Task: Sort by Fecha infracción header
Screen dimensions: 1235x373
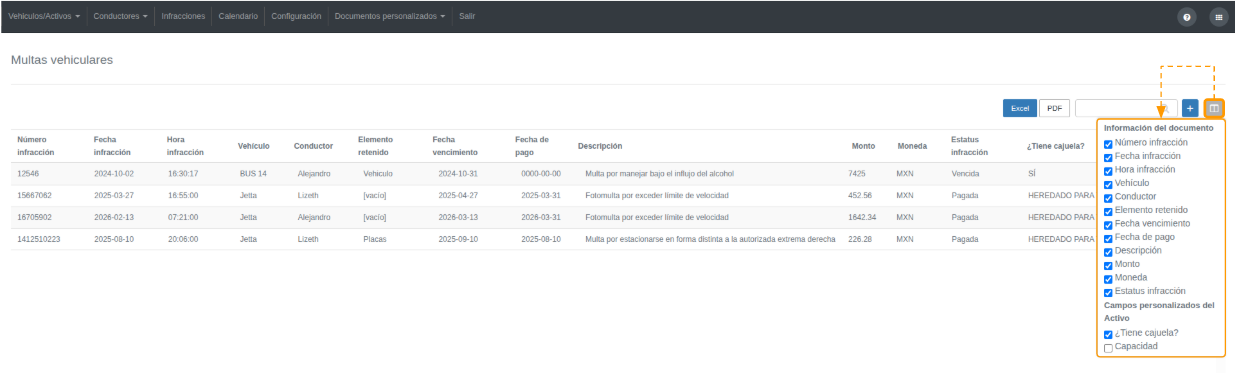Action: 112,146
